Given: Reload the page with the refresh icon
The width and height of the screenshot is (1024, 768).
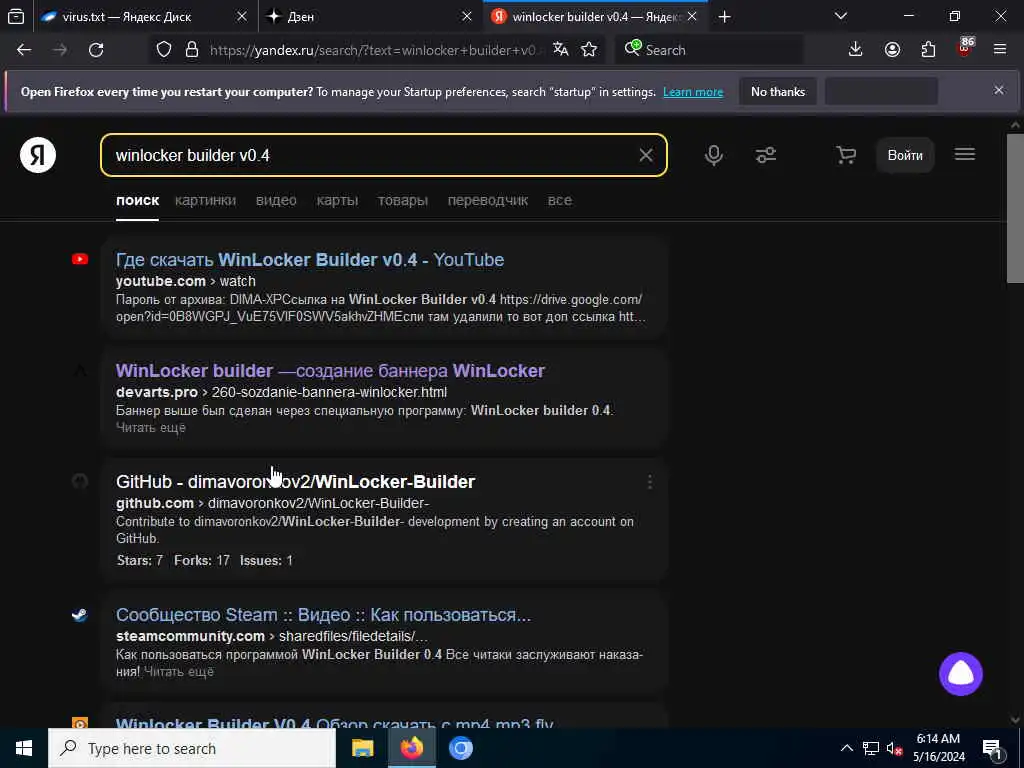Looking at the screenshot, I should (96, 50).
